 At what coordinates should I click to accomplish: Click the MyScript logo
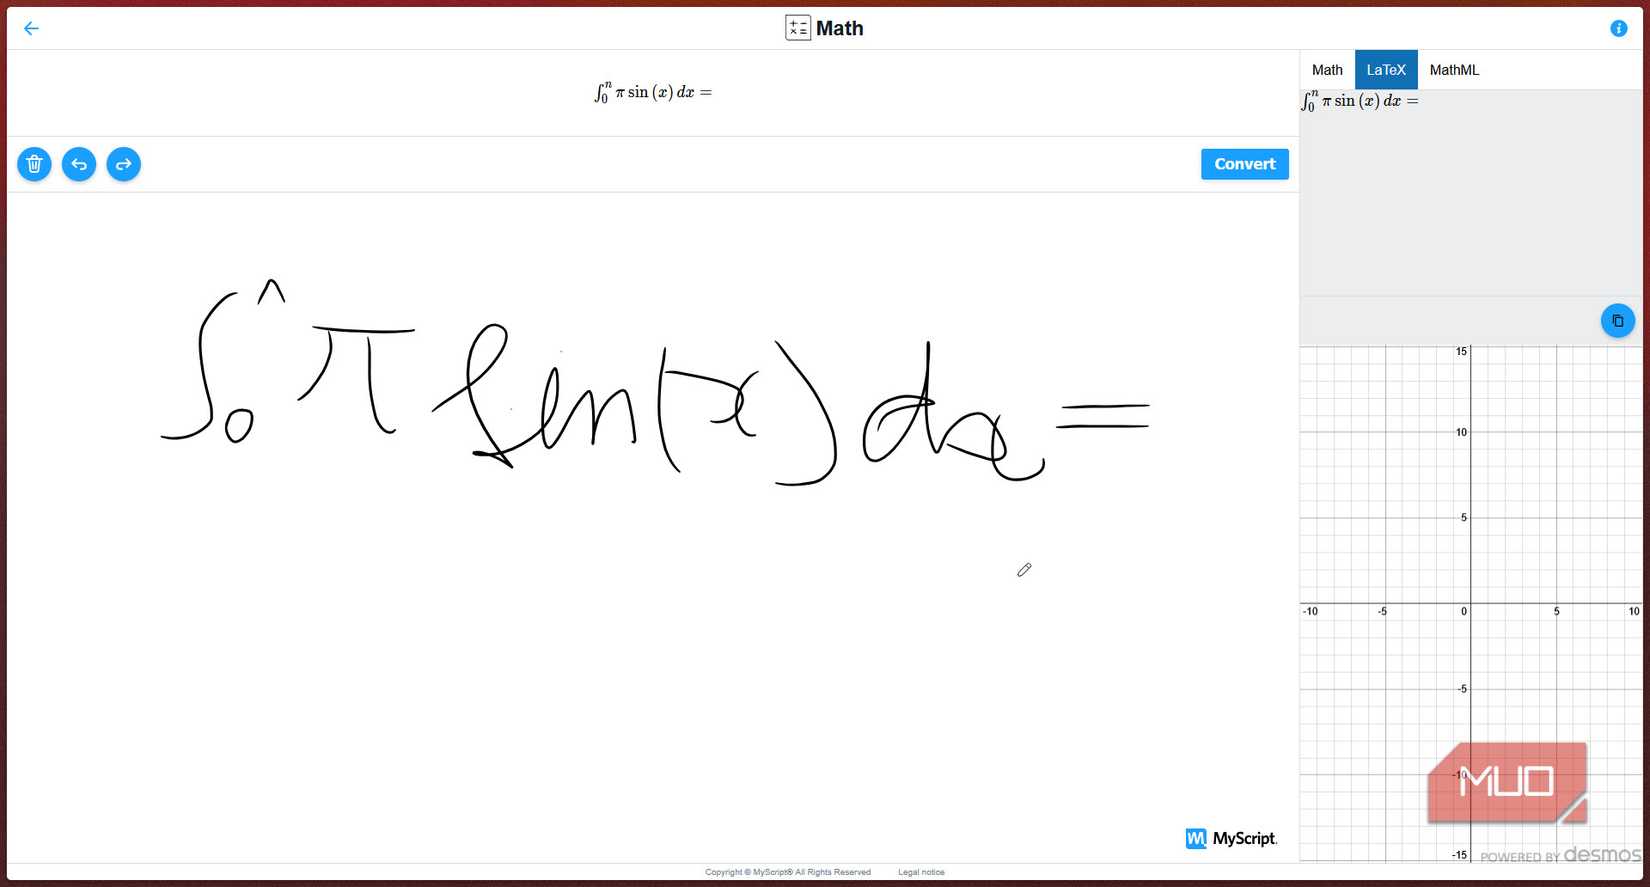tap(1231, 838)
